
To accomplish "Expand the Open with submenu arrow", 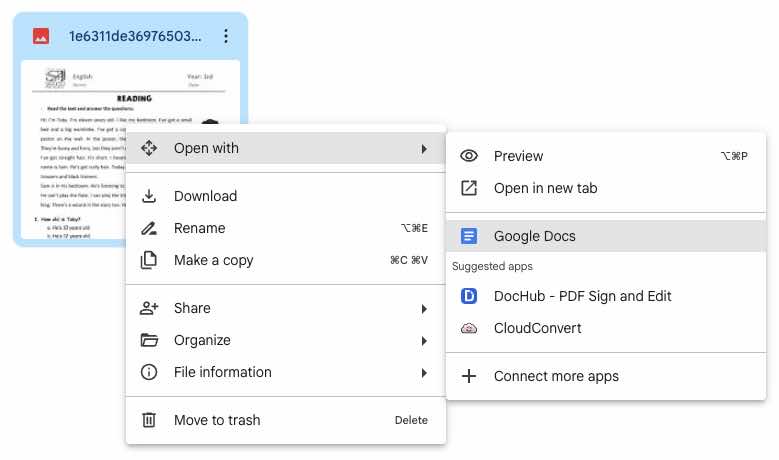I will coord(424,149).
